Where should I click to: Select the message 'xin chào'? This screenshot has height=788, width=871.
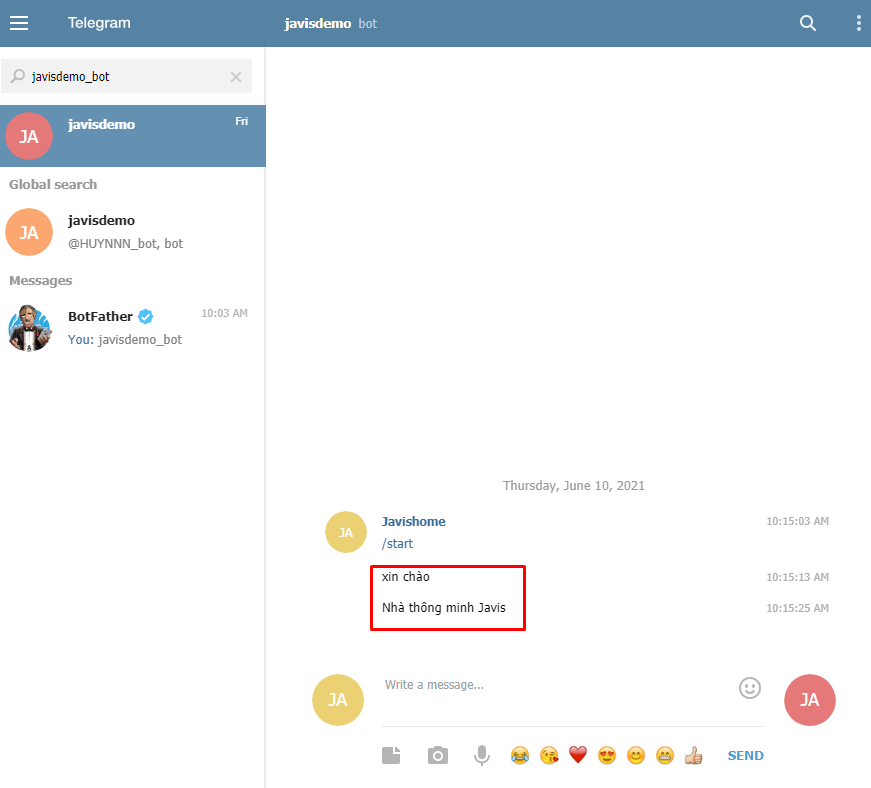coord(406,577)
